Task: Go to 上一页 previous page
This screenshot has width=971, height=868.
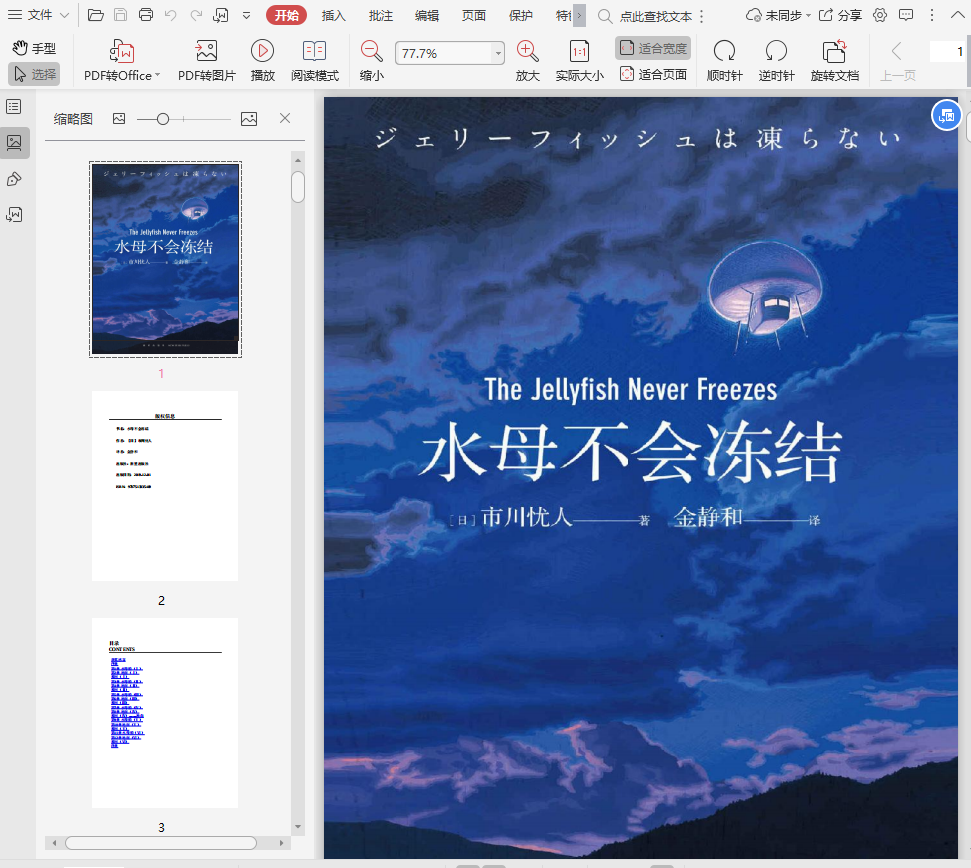Action: pos(898,60)
